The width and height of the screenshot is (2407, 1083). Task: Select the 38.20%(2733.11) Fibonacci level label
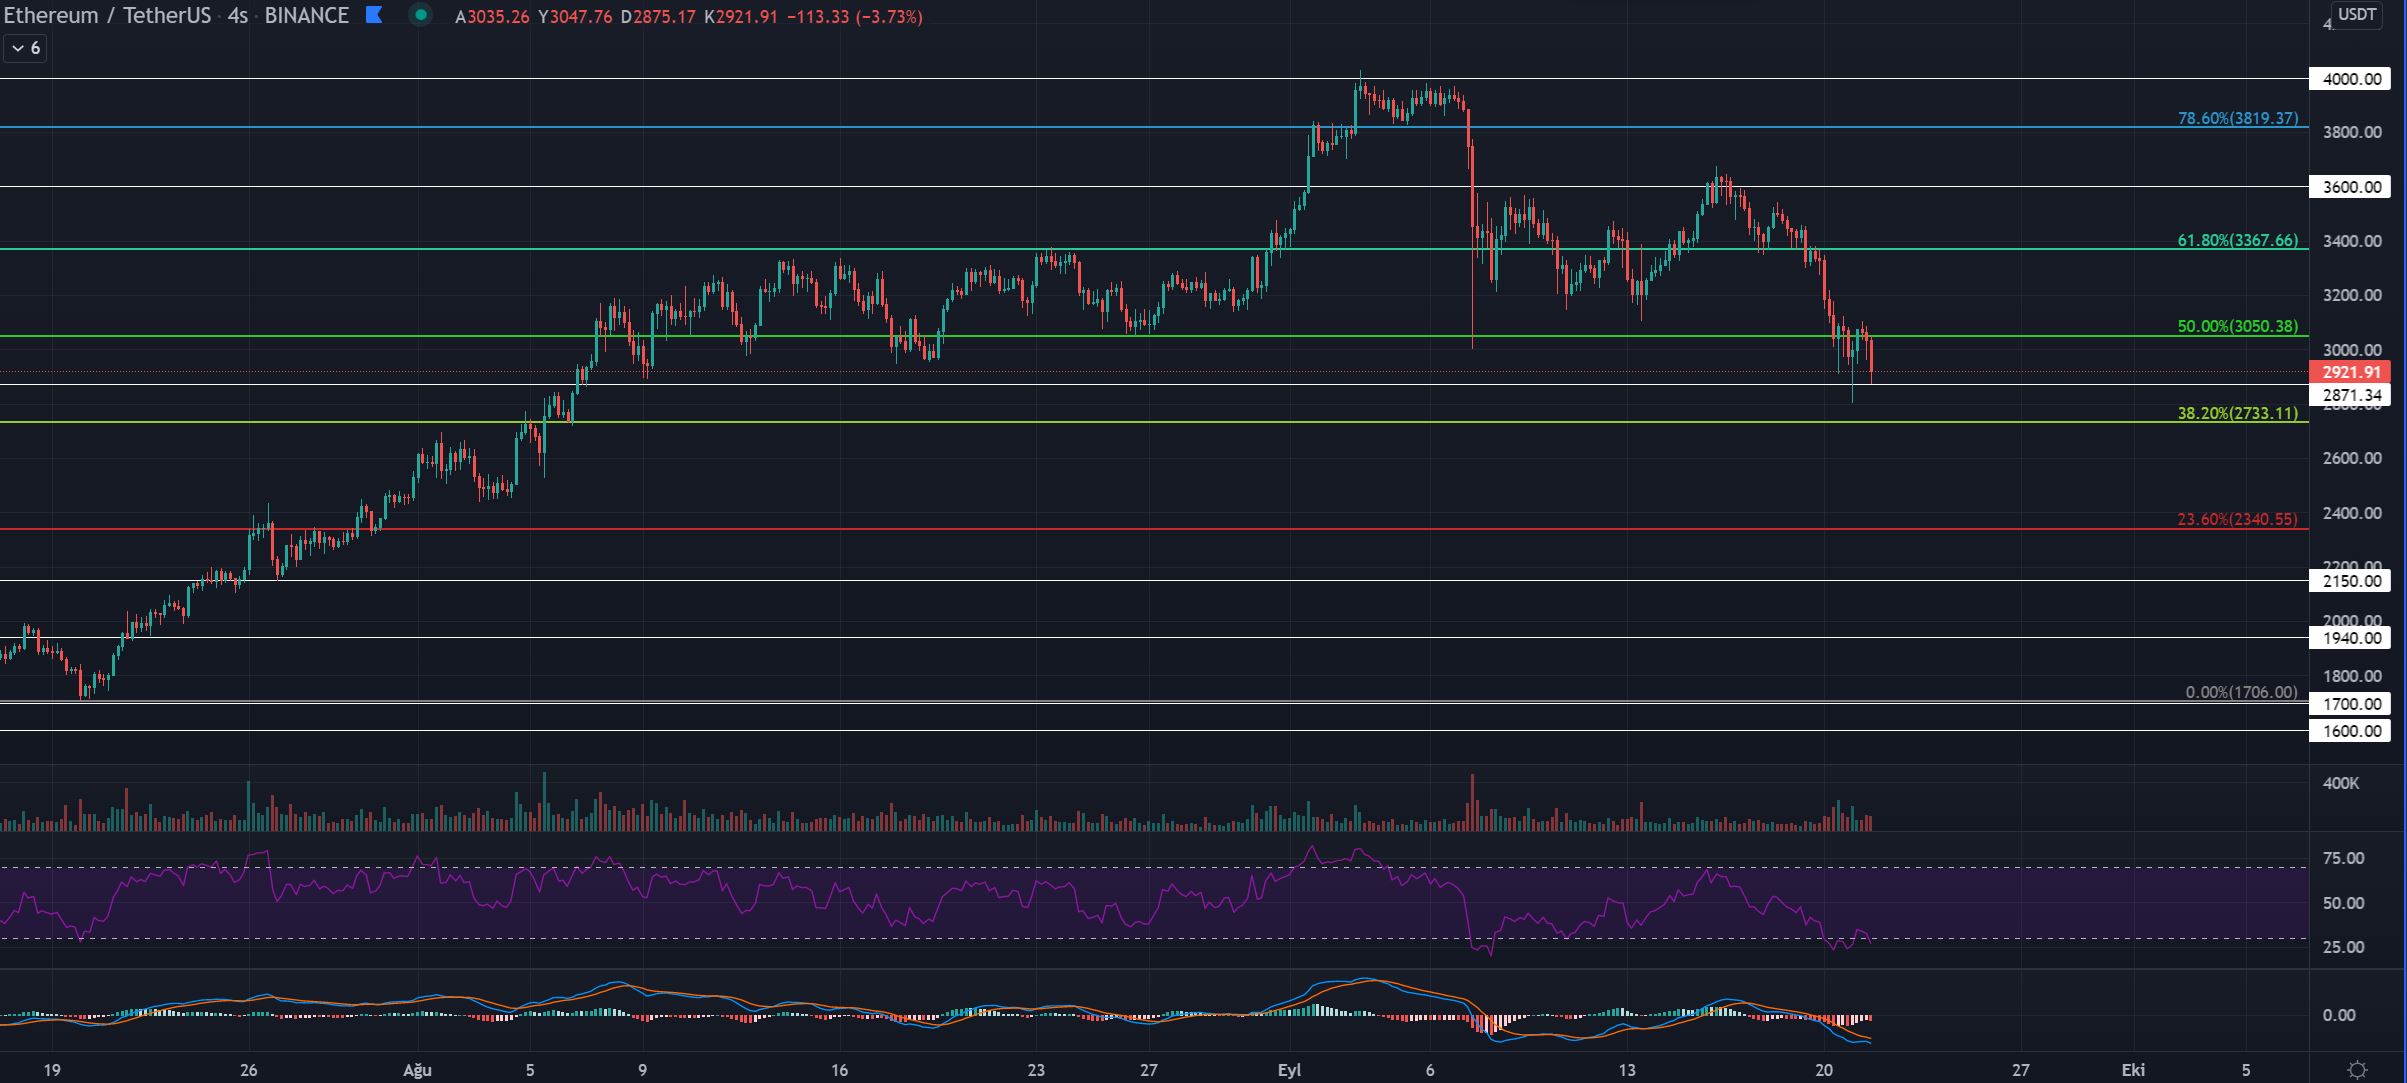point(2237,413)
